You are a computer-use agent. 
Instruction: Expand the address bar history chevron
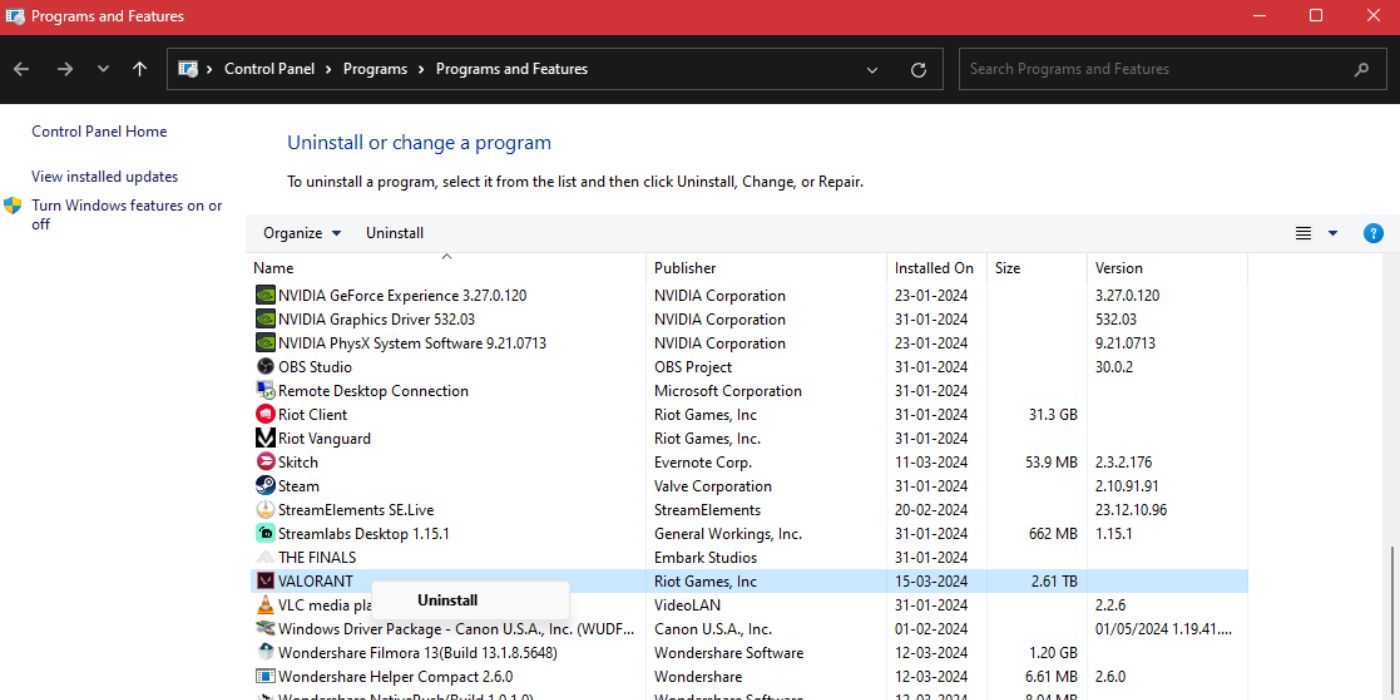[871, 68]
